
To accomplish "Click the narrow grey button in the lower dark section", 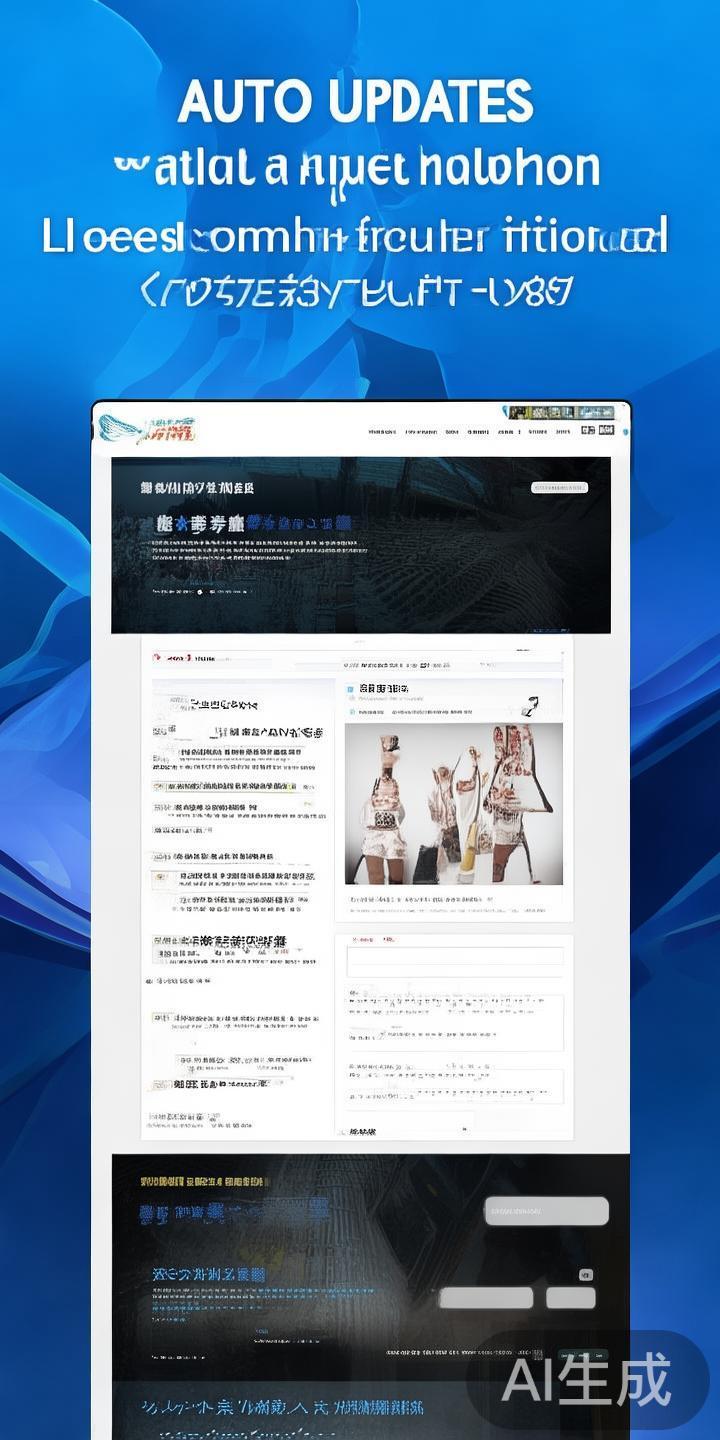I will click(x=571, y=1298).
